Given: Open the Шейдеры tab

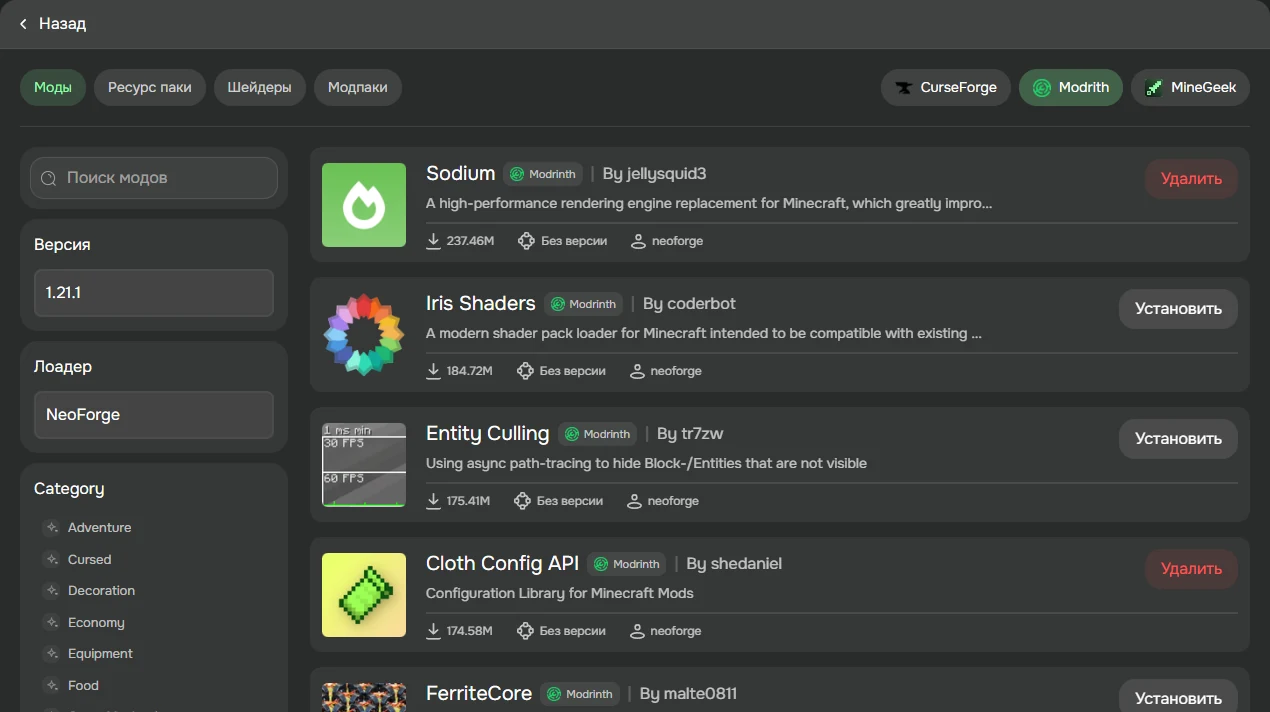Looking at the screenshot, I should tap(260, 87).
